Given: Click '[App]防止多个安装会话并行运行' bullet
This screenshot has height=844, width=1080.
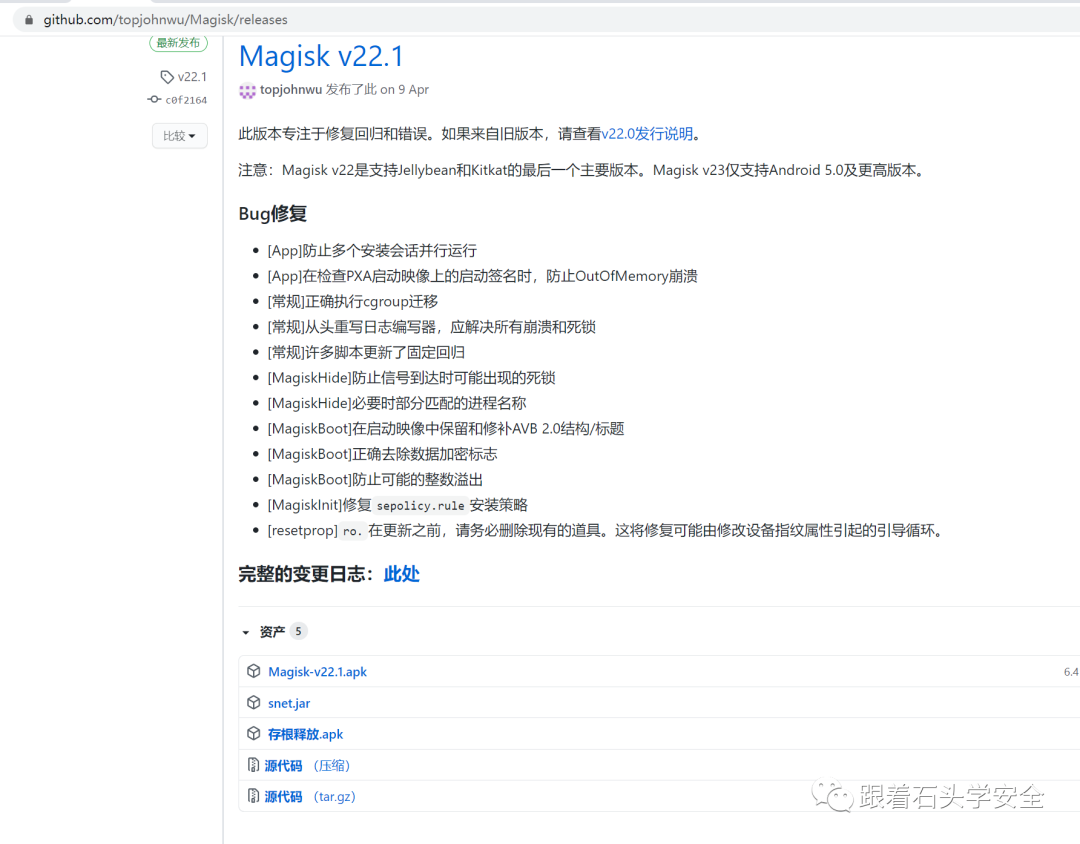Looking at the screenshot, I should [x=372, y=251].
